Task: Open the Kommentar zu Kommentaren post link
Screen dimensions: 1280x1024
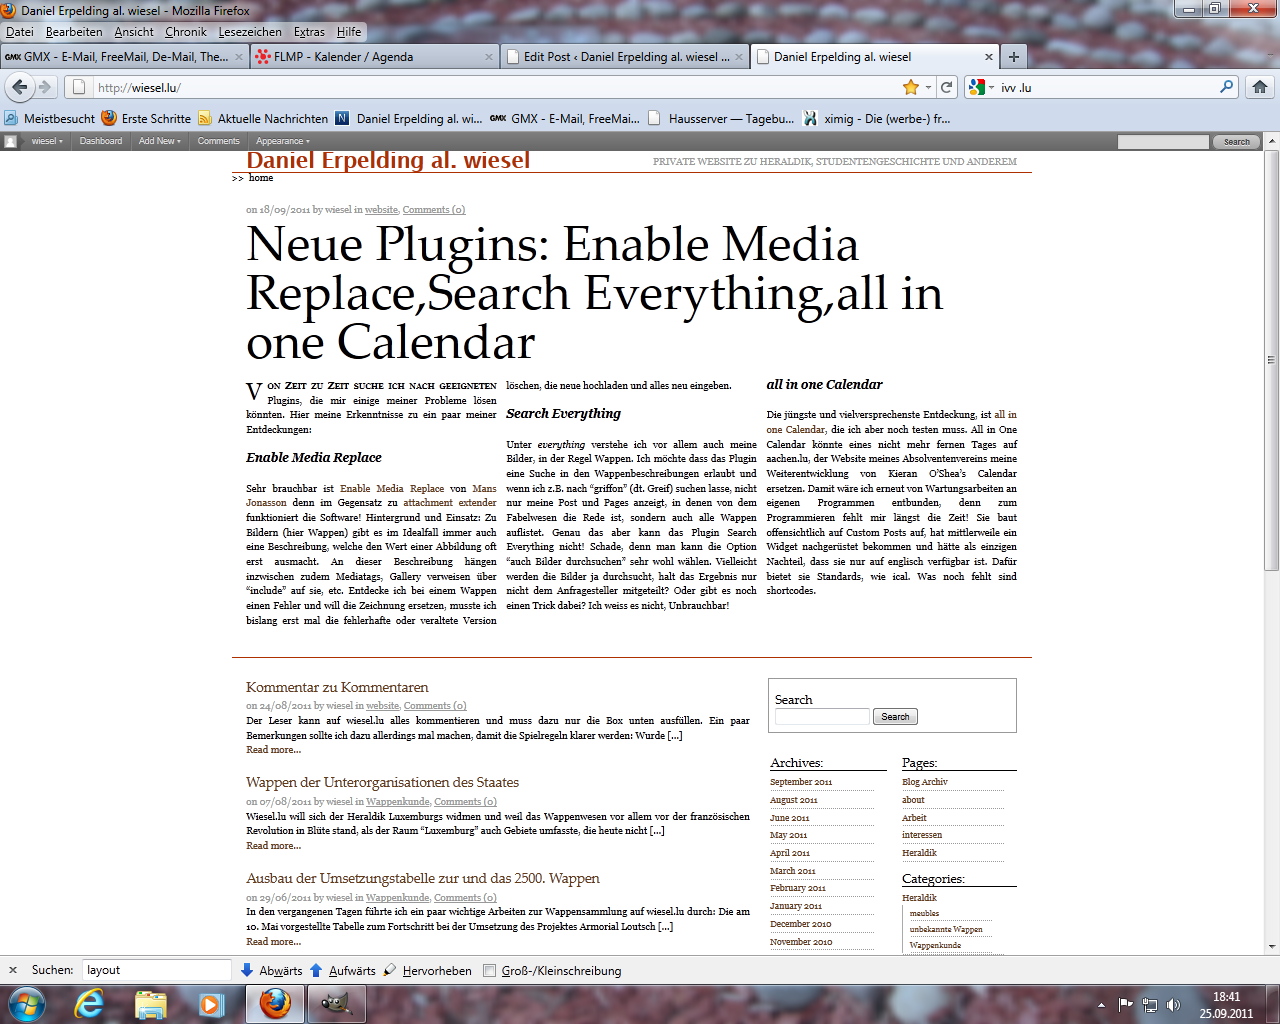Action: pyautogui.click(x=337, y=687)
